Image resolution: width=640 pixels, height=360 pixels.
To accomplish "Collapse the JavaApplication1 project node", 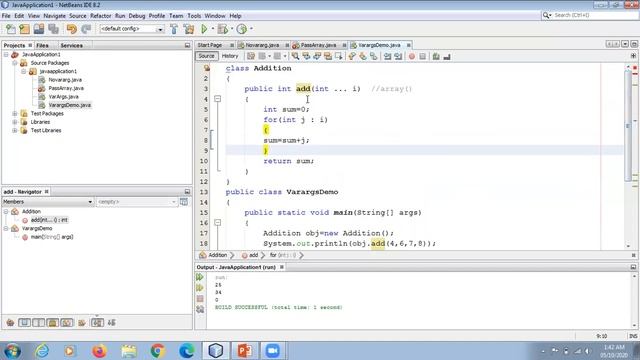I will point(6,54).
